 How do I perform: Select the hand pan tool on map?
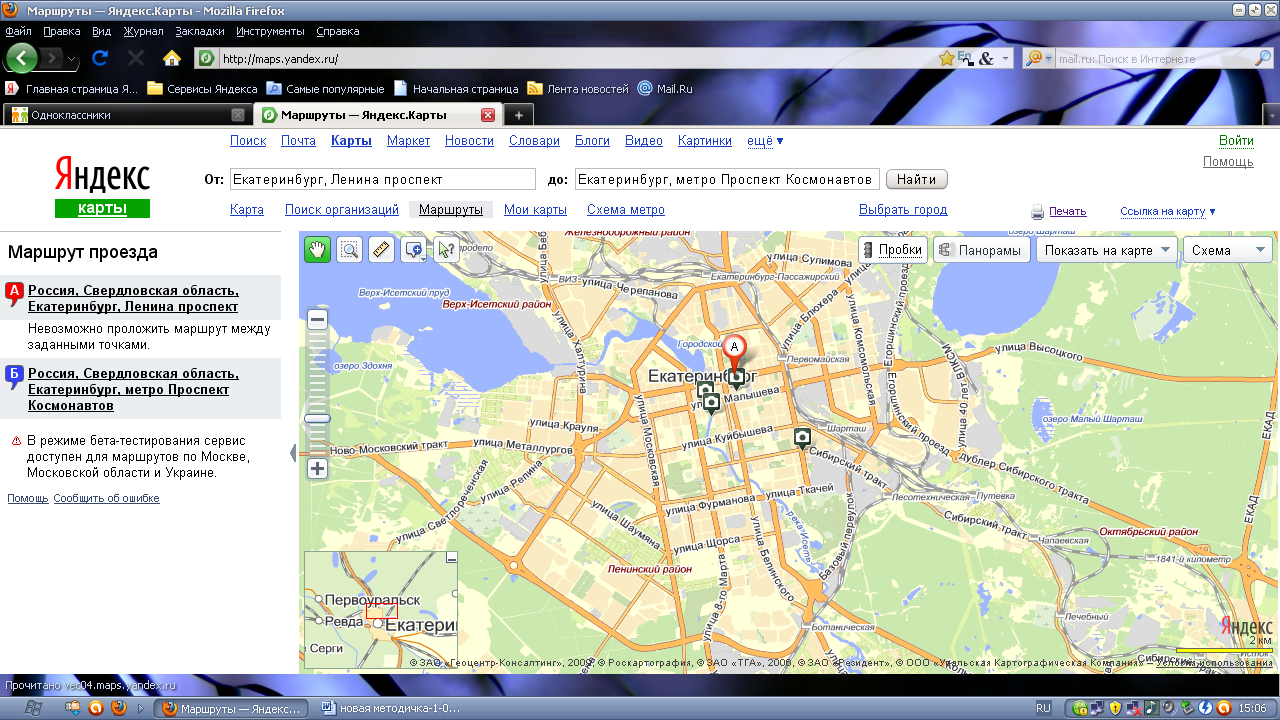pyautogui.click(x=318, y=250)
